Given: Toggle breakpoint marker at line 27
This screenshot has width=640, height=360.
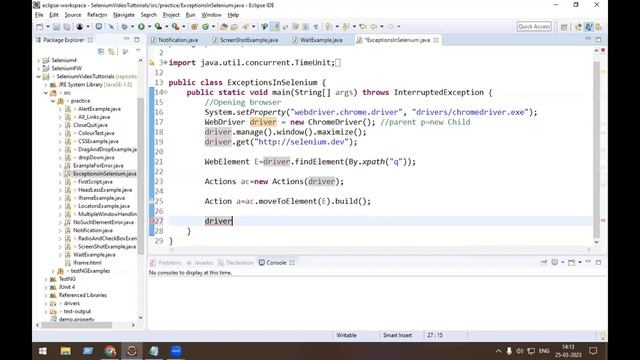Looking at the screenshot, I should pos(152,221).
